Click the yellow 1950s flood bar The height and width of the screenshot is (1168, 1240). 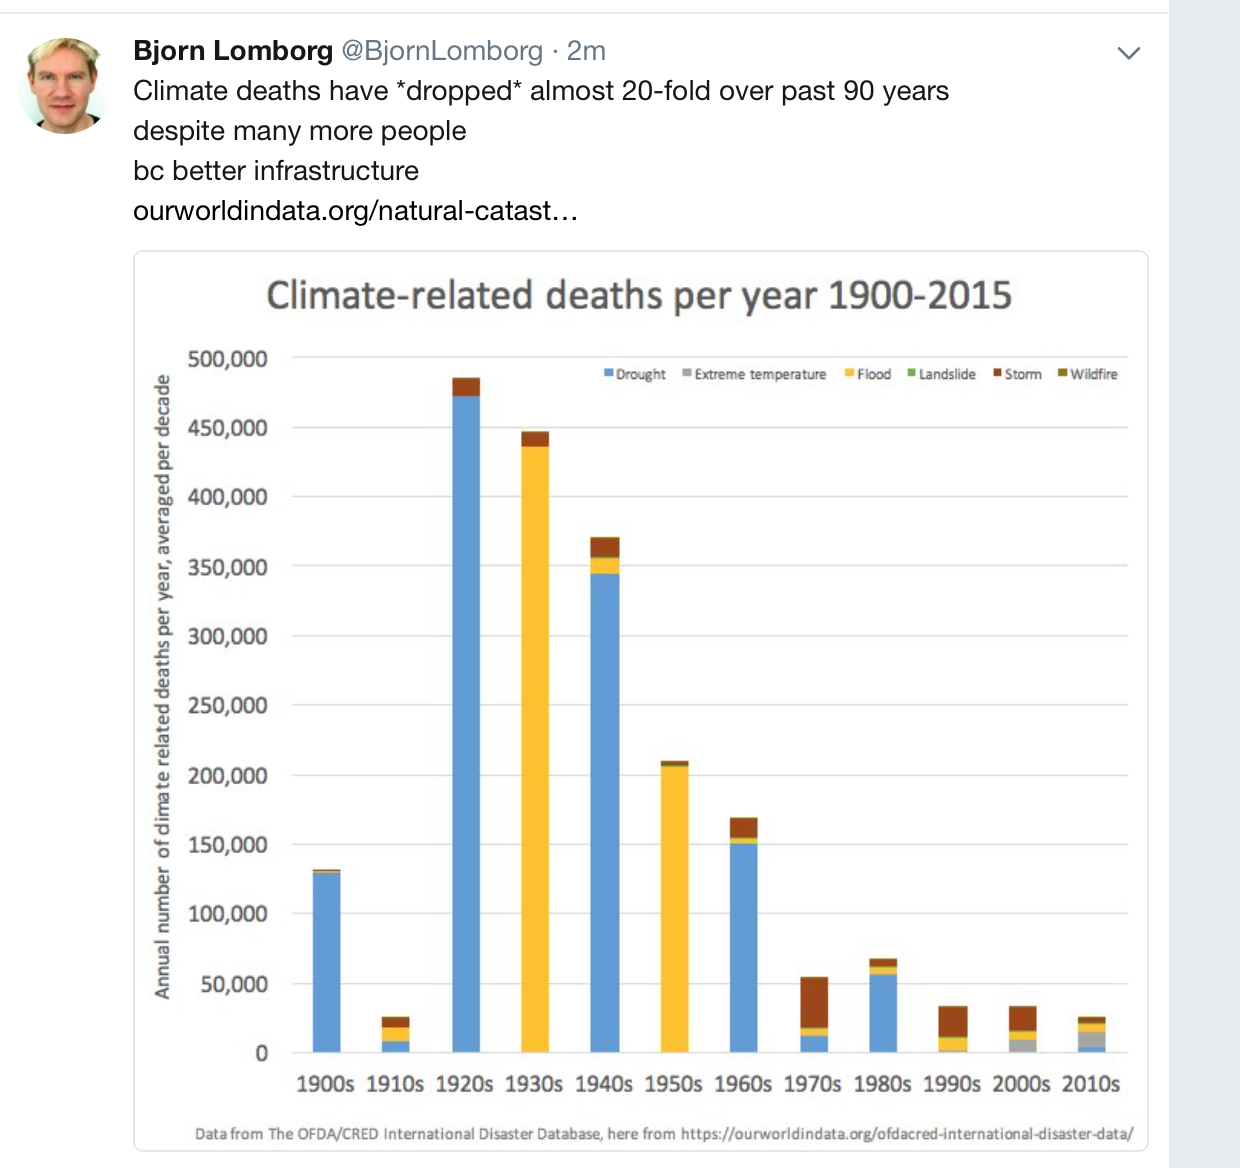pos(672,900)
